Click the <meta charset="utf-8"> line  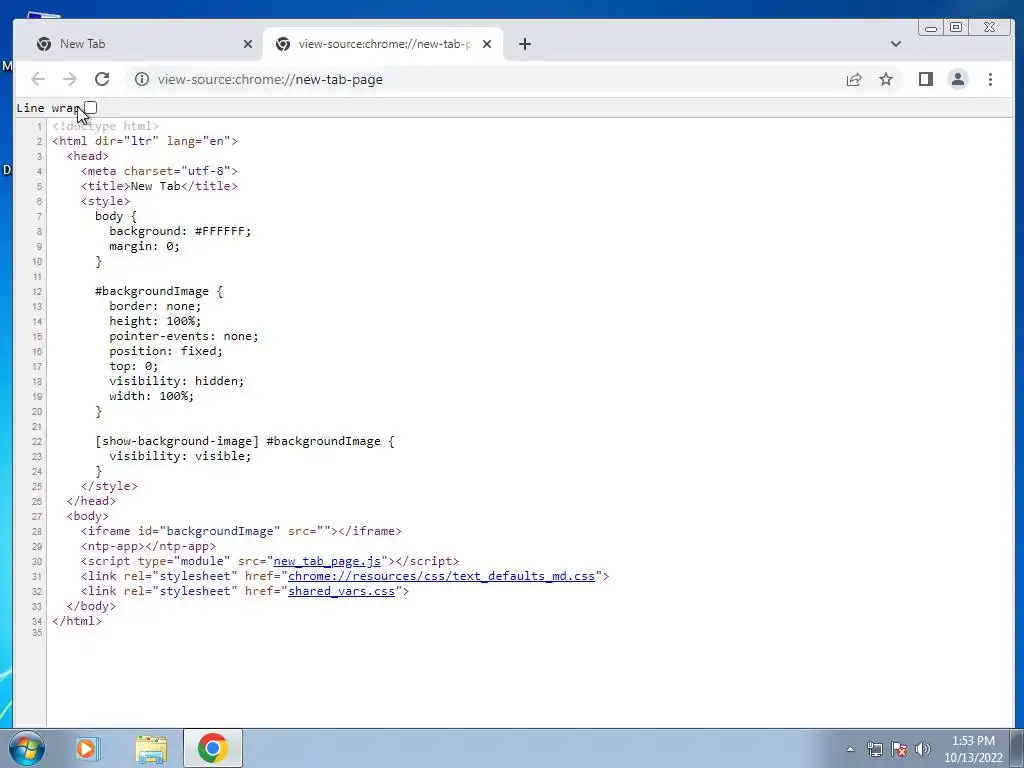tap(159, 171)
